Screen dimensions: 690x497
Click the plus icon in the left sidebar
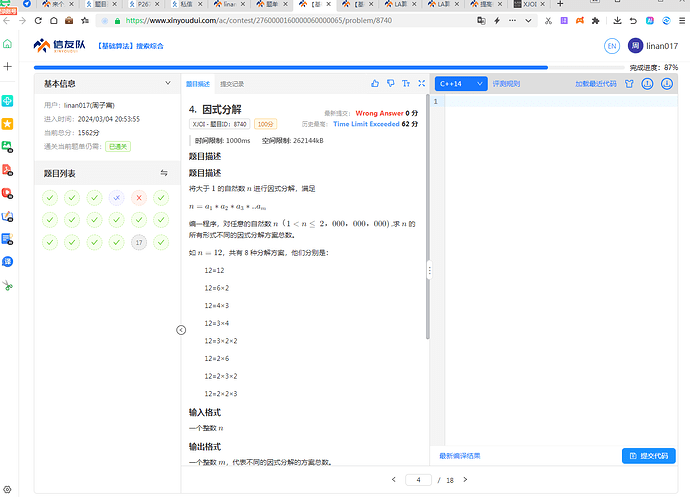[7, 66]
